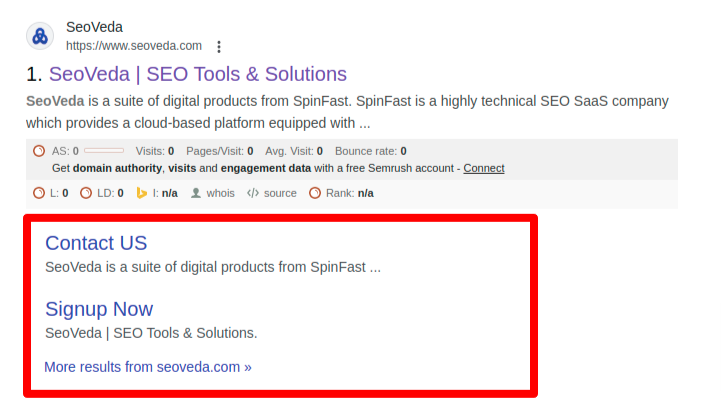Click the LD linking domains icon
Screen dimensions: 722x409
coord(86,193)
